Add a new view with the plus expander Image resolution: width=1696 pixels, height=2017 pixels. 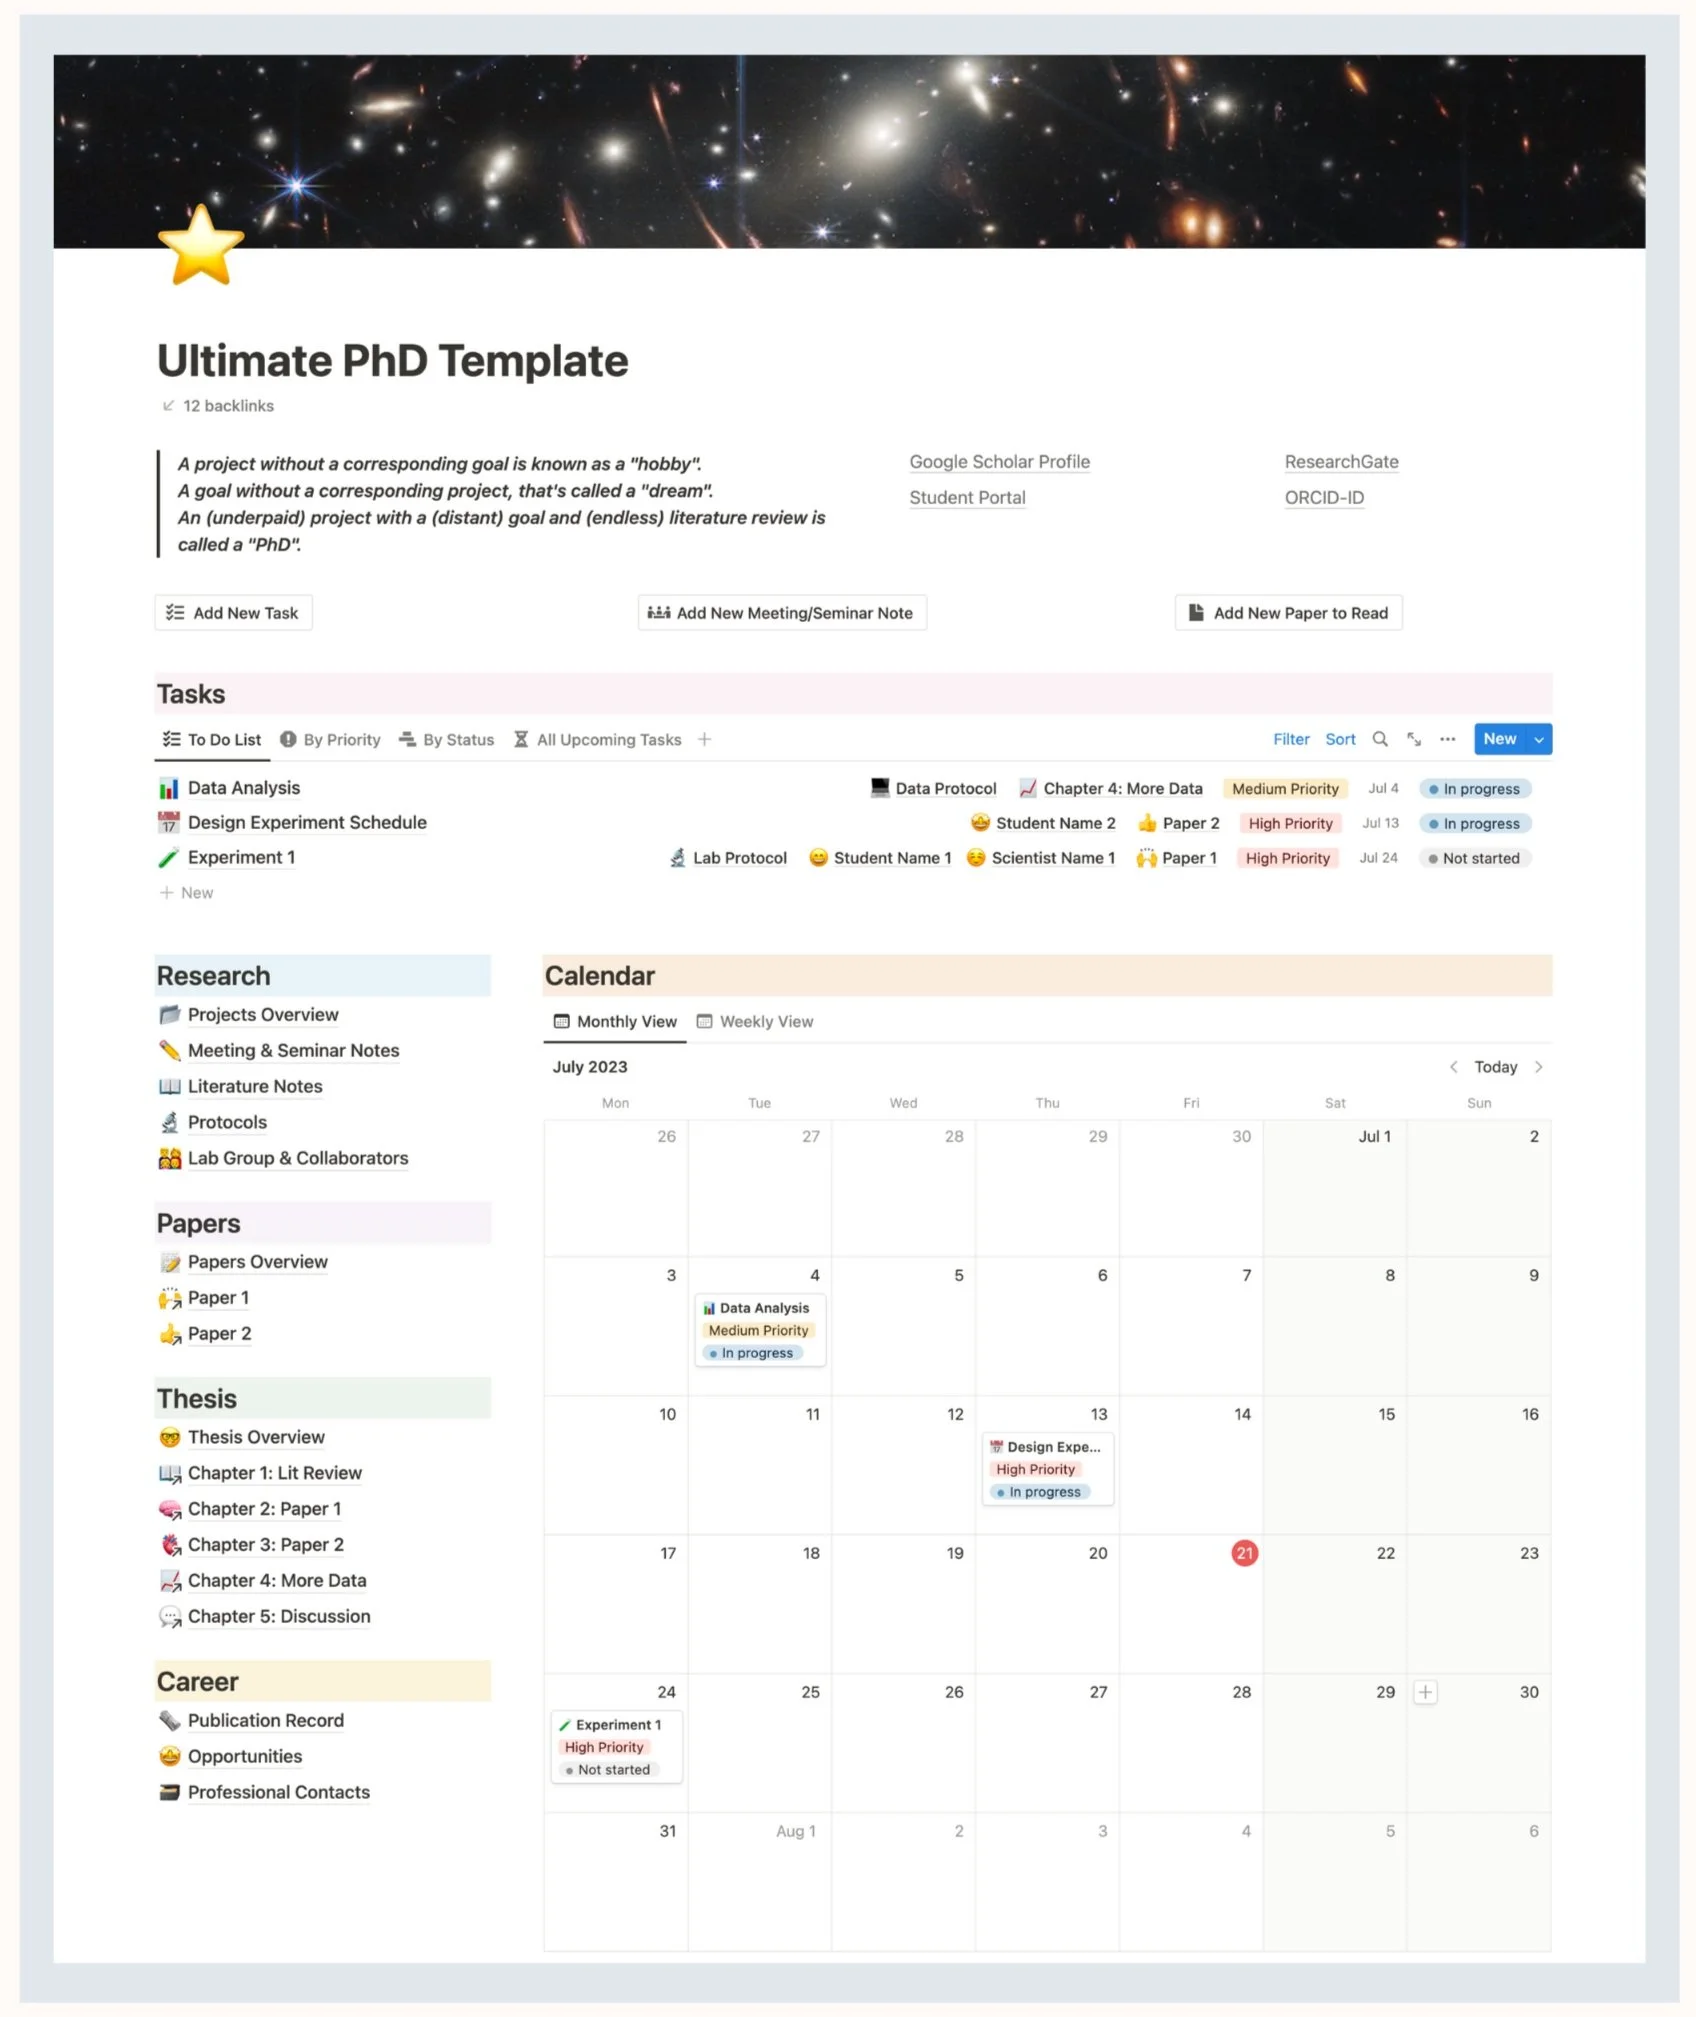click(705, 739)
